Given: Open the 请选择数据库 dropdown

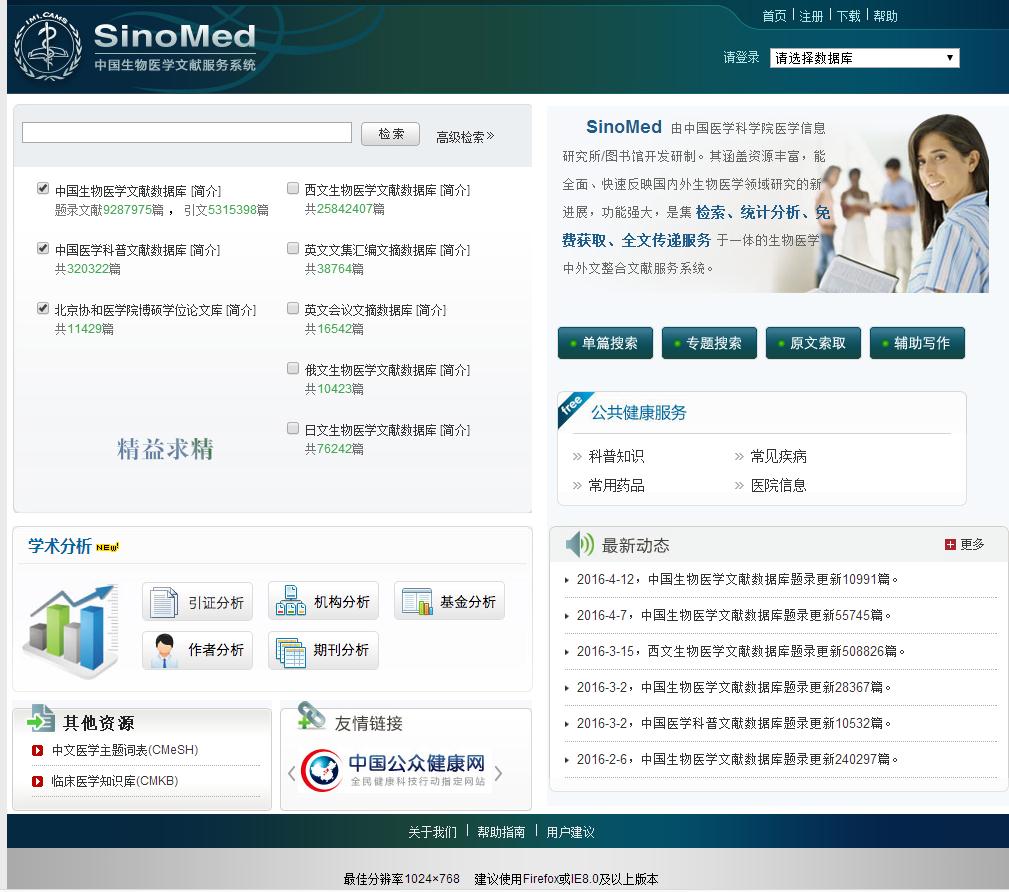Looking at the screenshot, I should [x=864, y=58].
